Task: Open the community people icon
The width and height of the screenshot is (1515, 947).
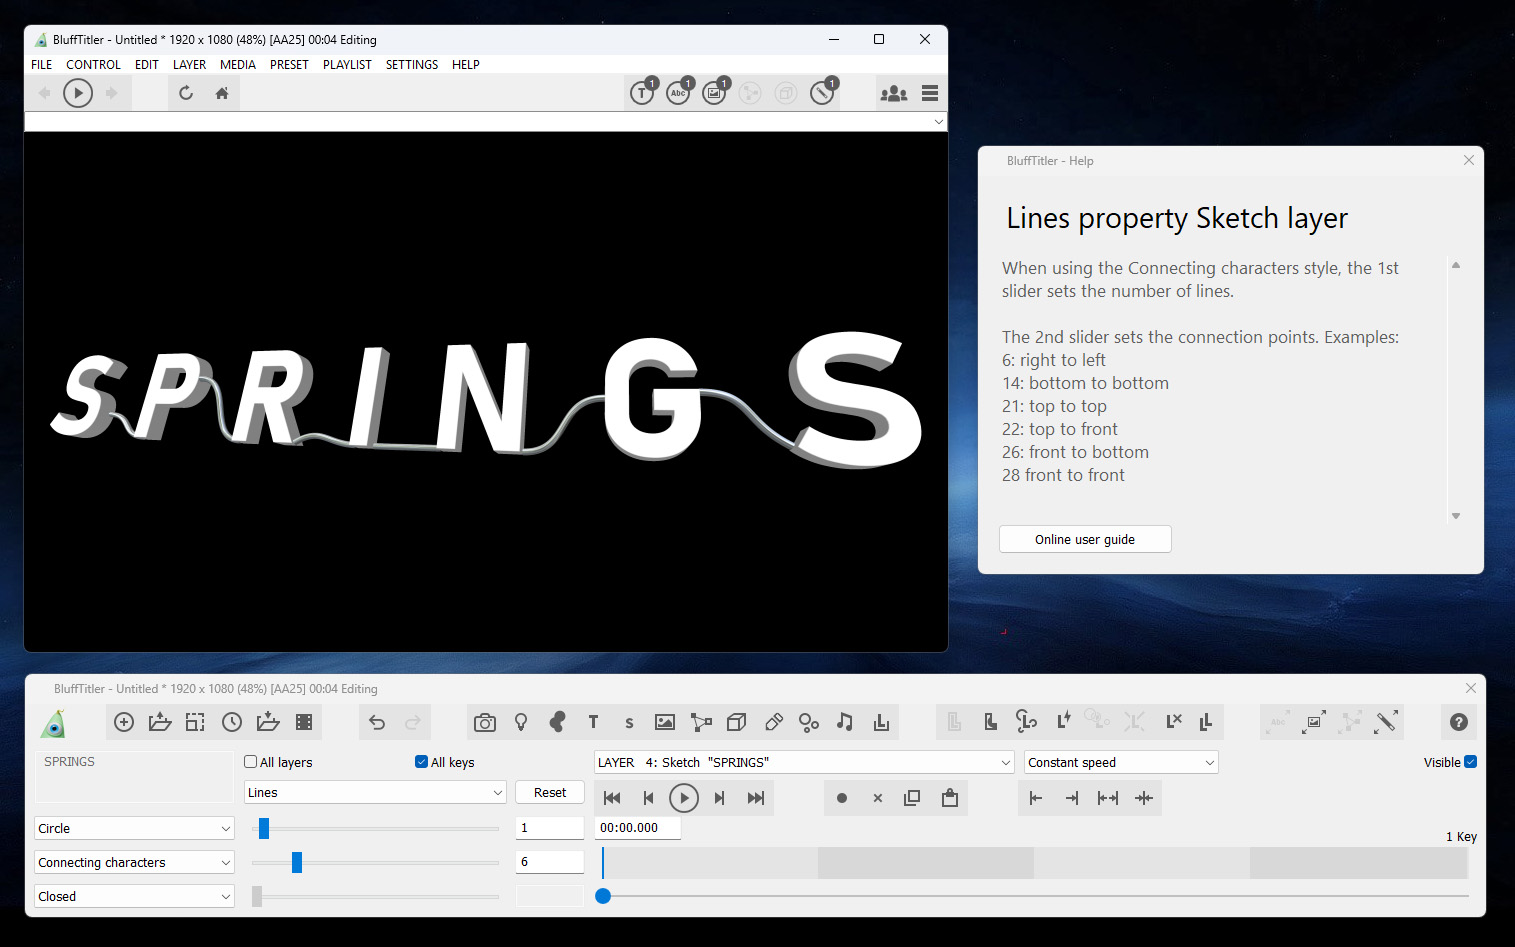Action: click(893, 93)
